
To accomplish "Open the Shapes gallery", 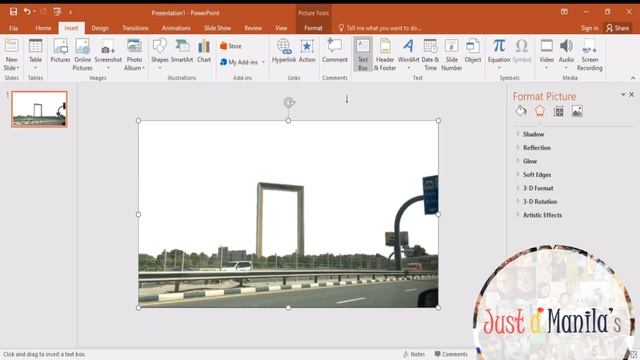I will [160, 54].
